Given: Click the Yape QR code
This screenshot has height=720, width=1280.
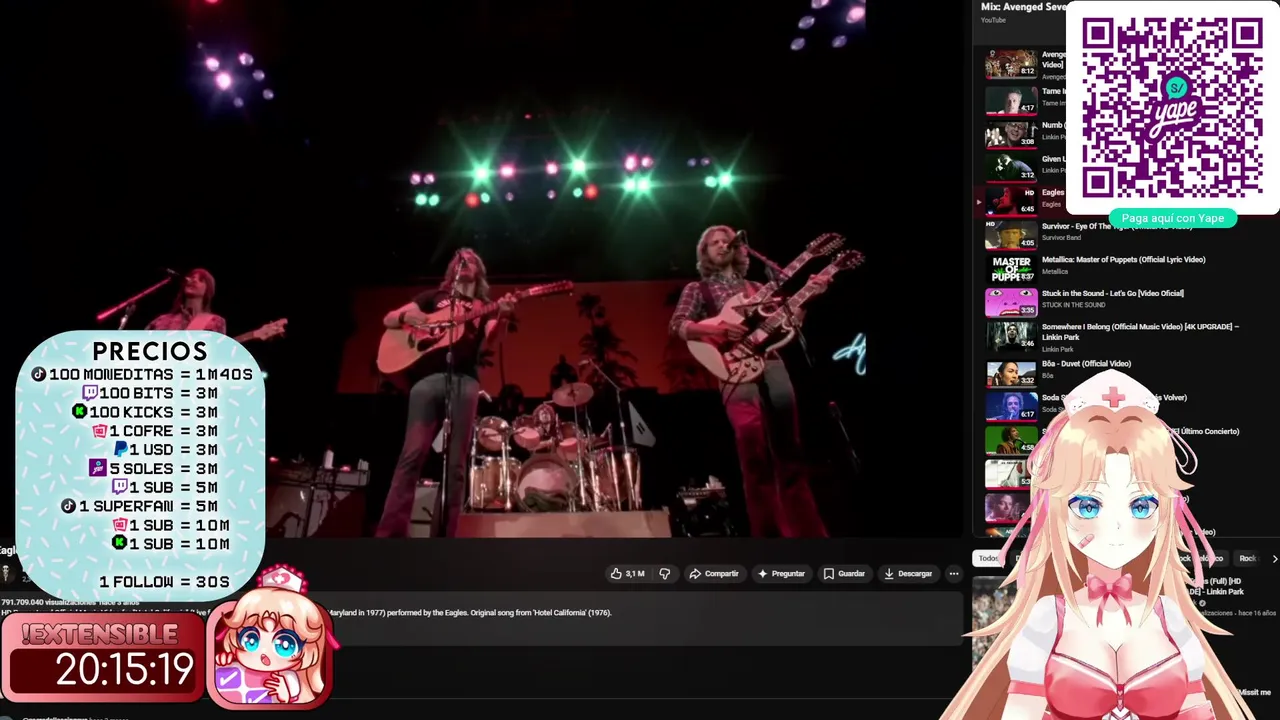Looking at the screenshot, I should tap(1172, 108).
